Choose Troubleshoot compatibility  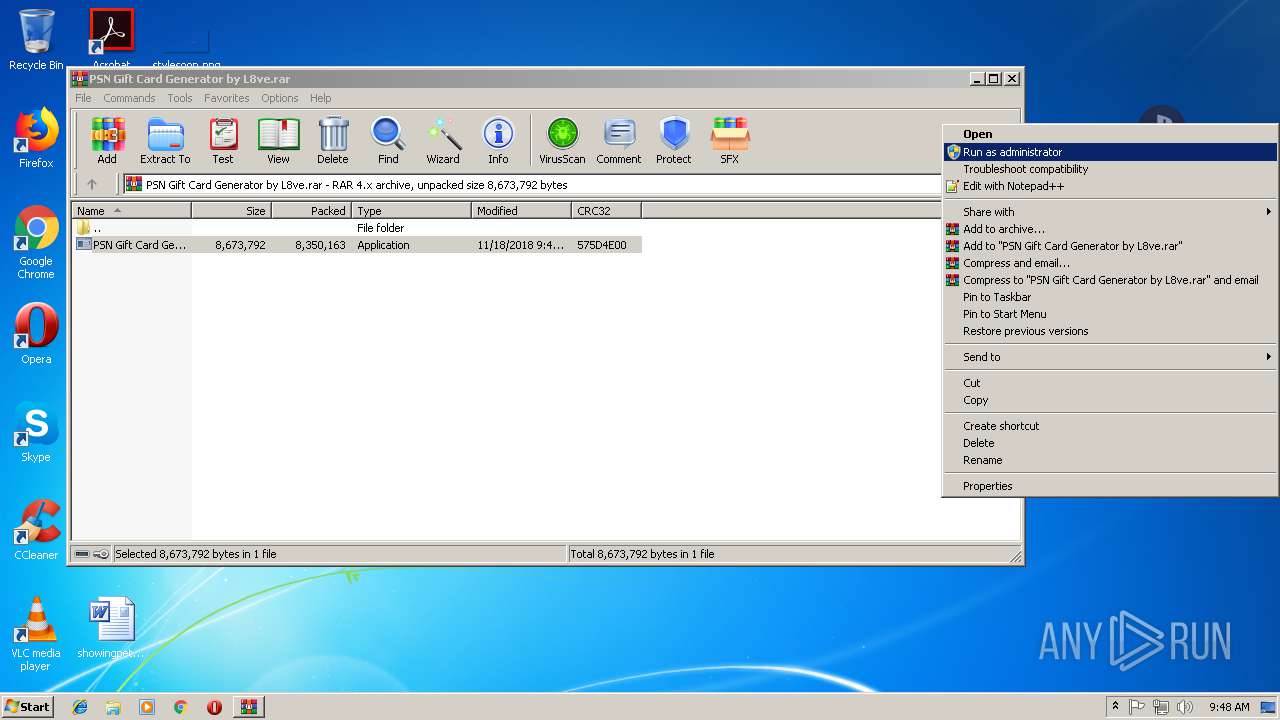1110,169
